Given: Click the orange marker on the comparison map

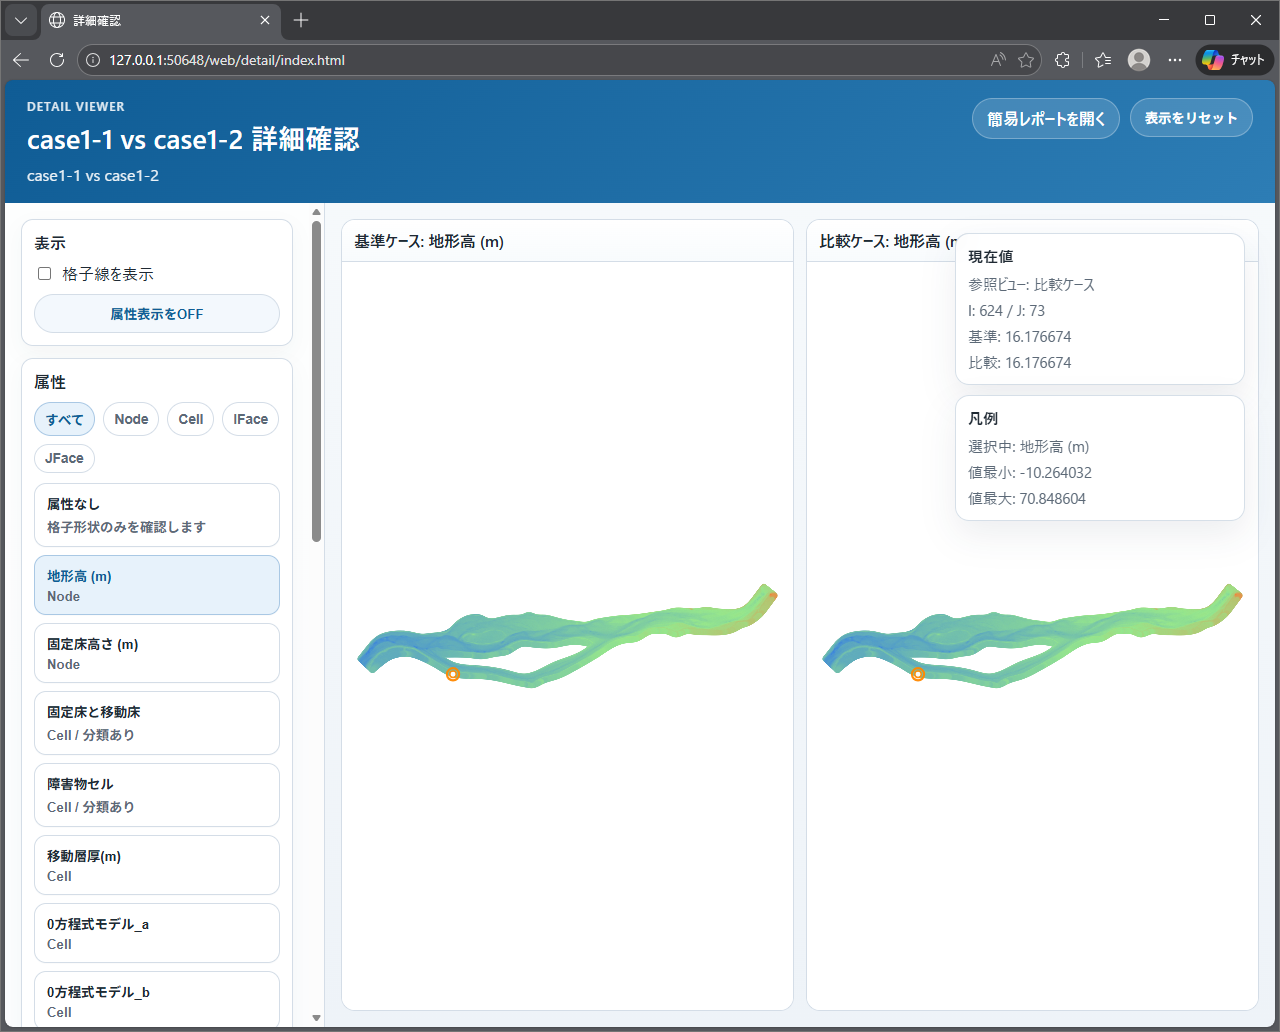Looking at the screenshot, I should click(x=918, y=674).
